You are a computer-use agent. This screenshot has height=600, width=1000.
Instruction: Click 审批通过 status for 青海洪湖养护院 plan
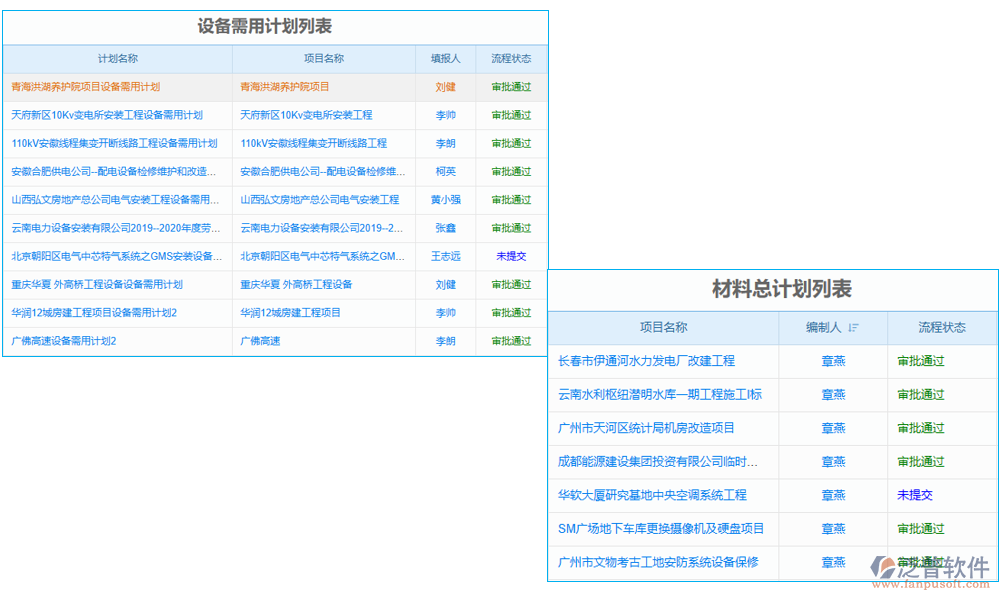point(510,87)
